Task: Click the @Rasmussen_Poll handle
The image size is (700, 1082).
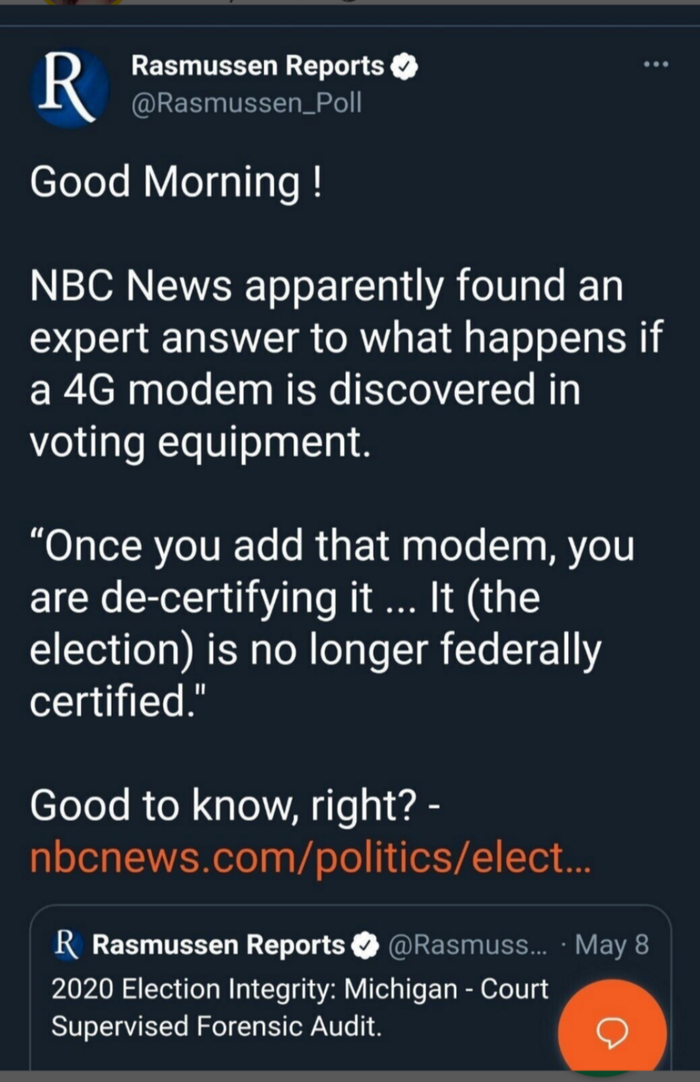Action: pyautogui.click(x=245, y=103)
